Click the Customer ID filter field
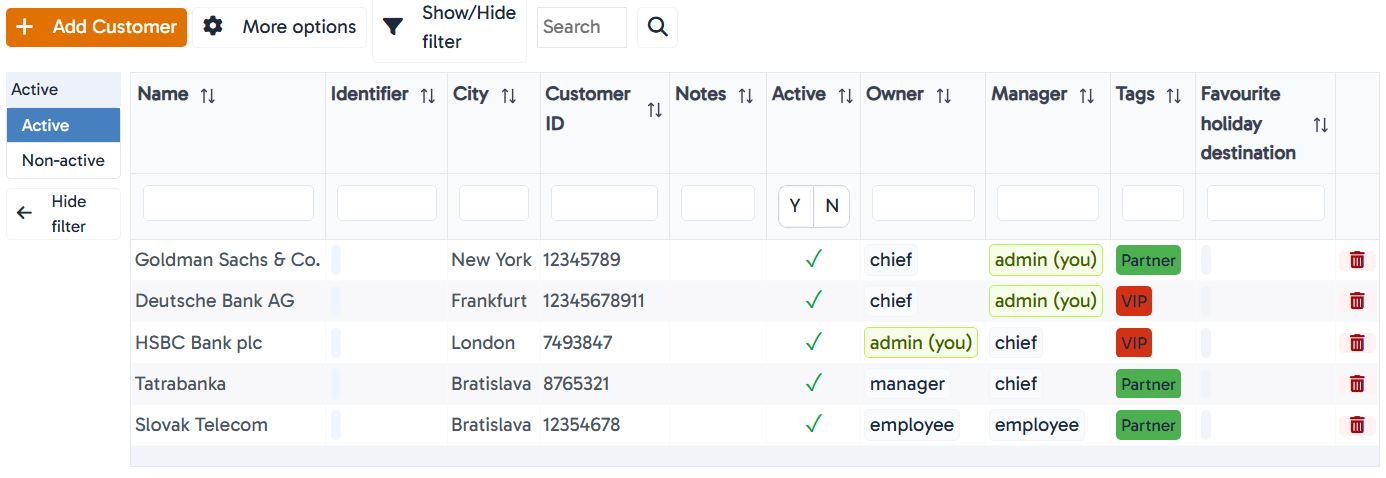Image resolution: width=1386 pixels, height=478 pixels. coord(604,203)
